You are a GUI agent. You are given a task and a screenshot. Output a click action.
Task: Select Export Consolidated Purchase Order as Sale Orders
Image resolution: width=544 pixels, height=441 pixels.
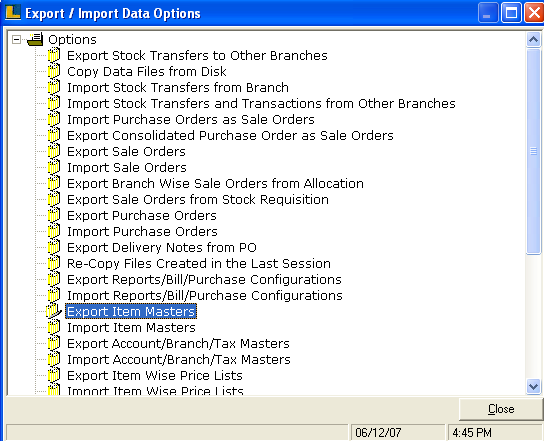(230, 135)
